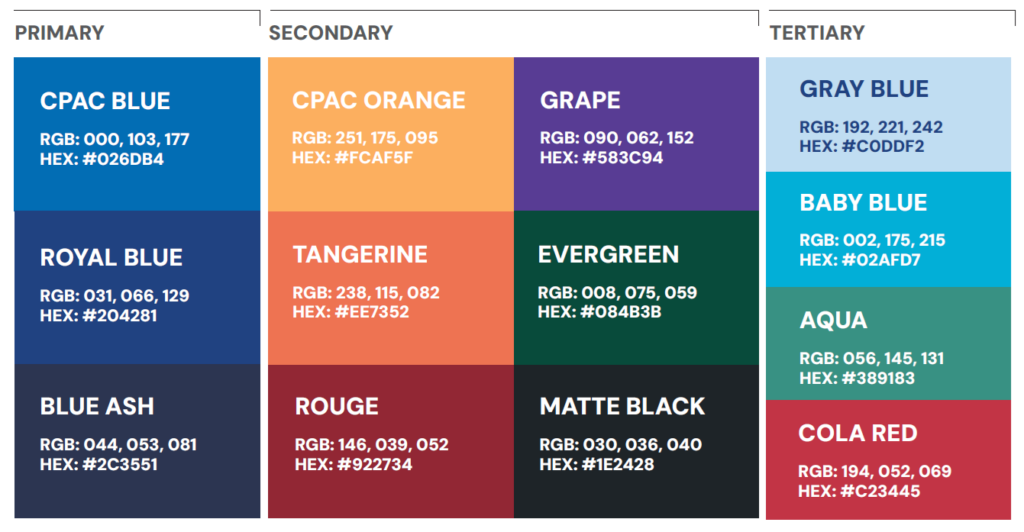Click the Tangerine color block
The image size is (1024, 532).
391,287
